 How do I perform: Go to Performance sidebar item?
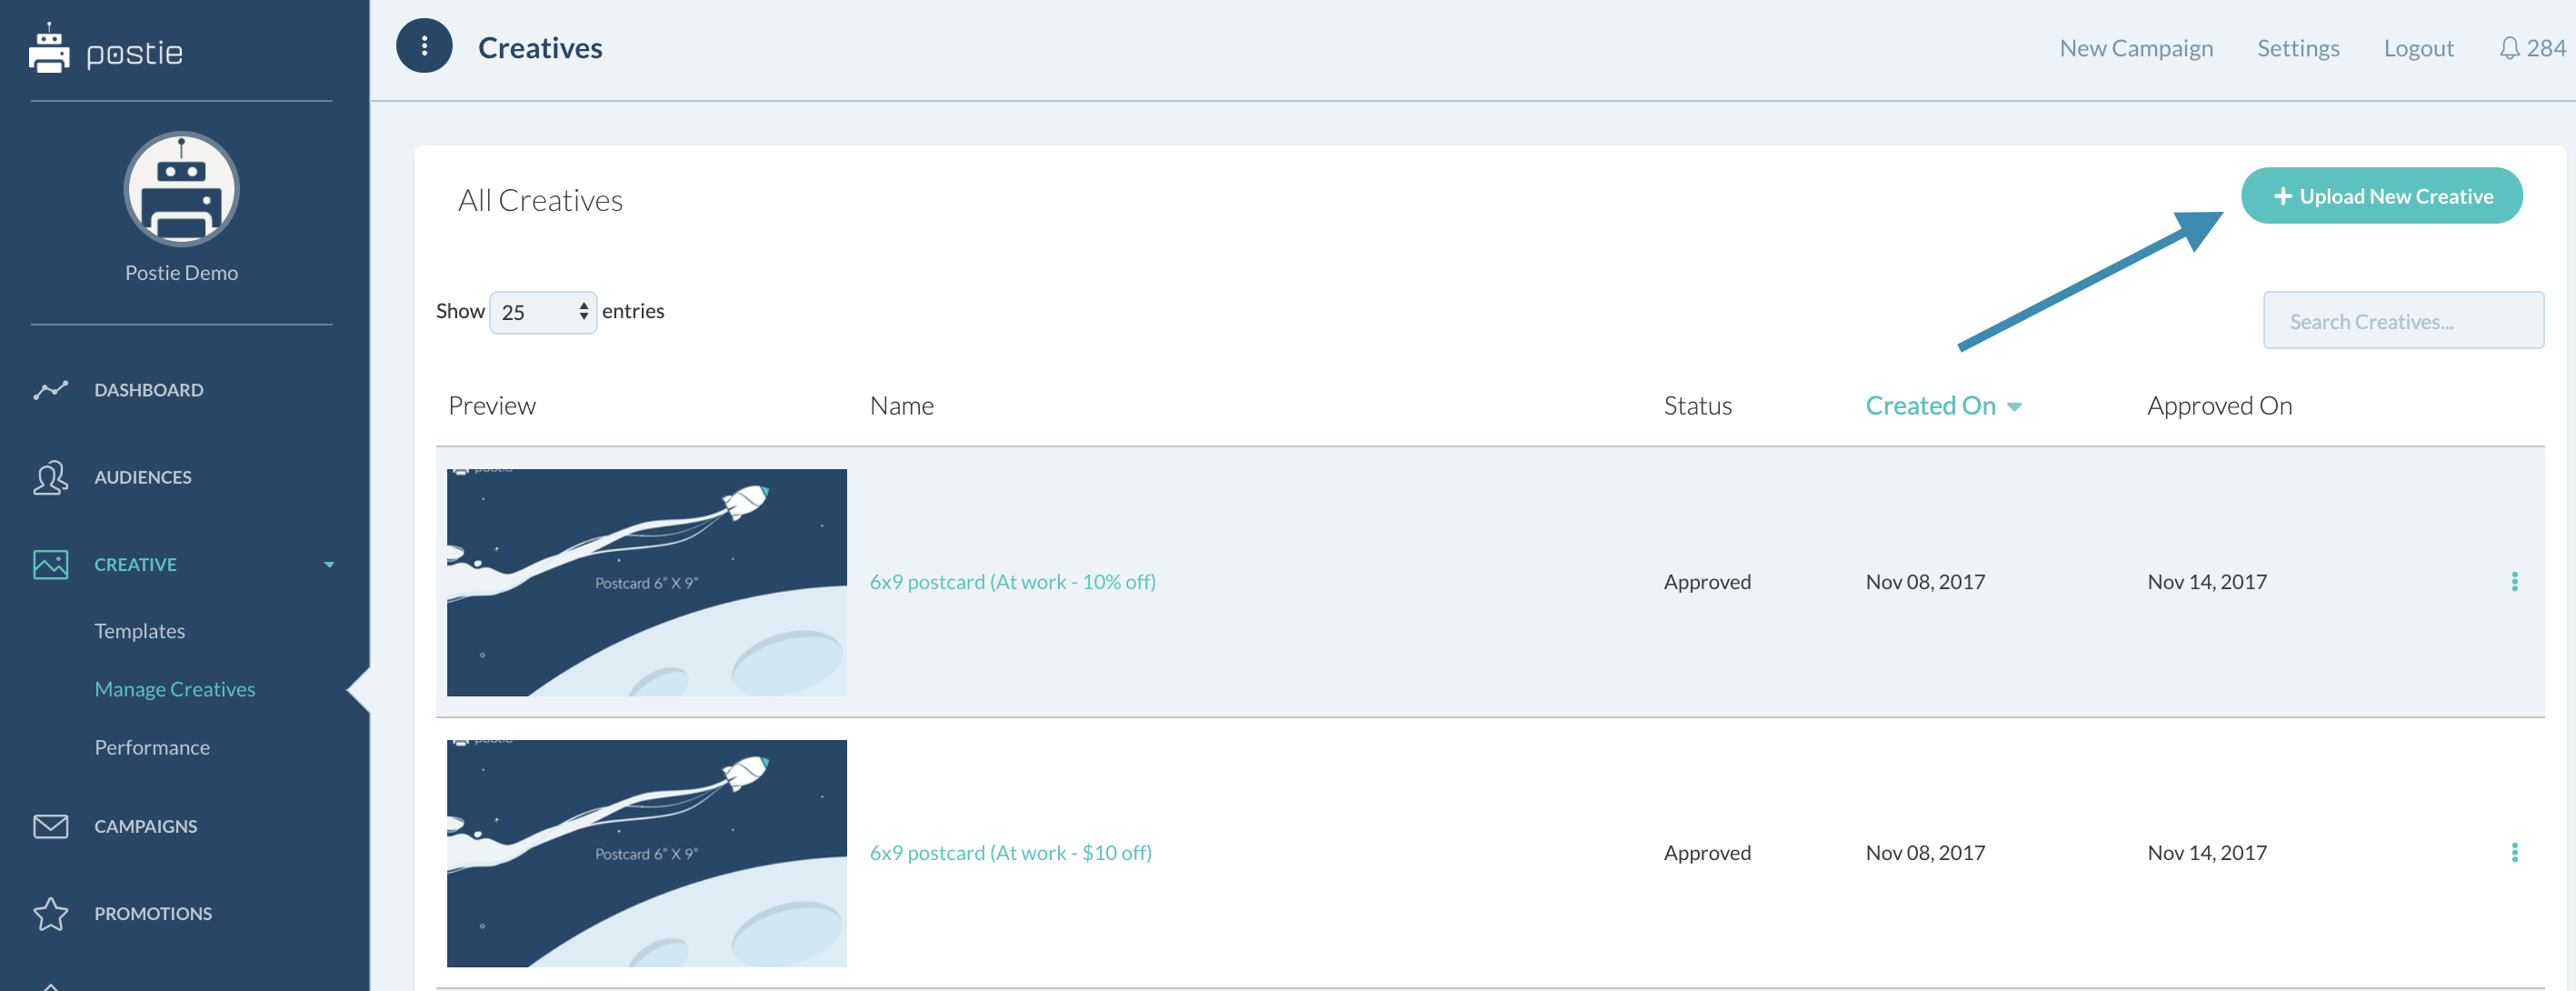152,747
